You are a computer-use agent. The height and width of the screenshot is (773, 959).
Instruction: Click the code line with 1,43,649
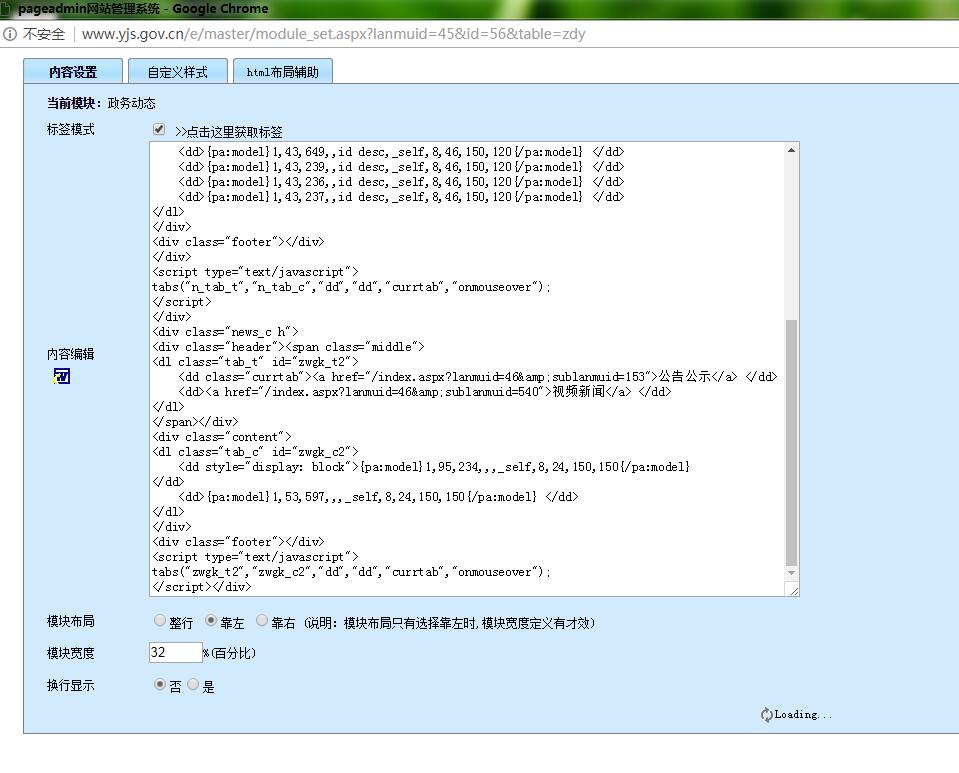[401, 152]
